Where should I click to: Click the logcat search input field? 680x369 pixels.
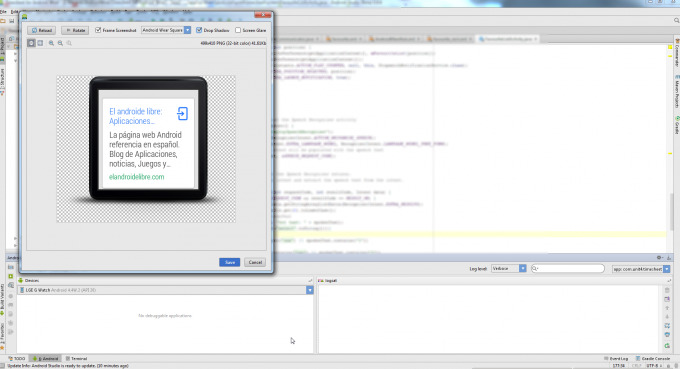tap(568, 269)
